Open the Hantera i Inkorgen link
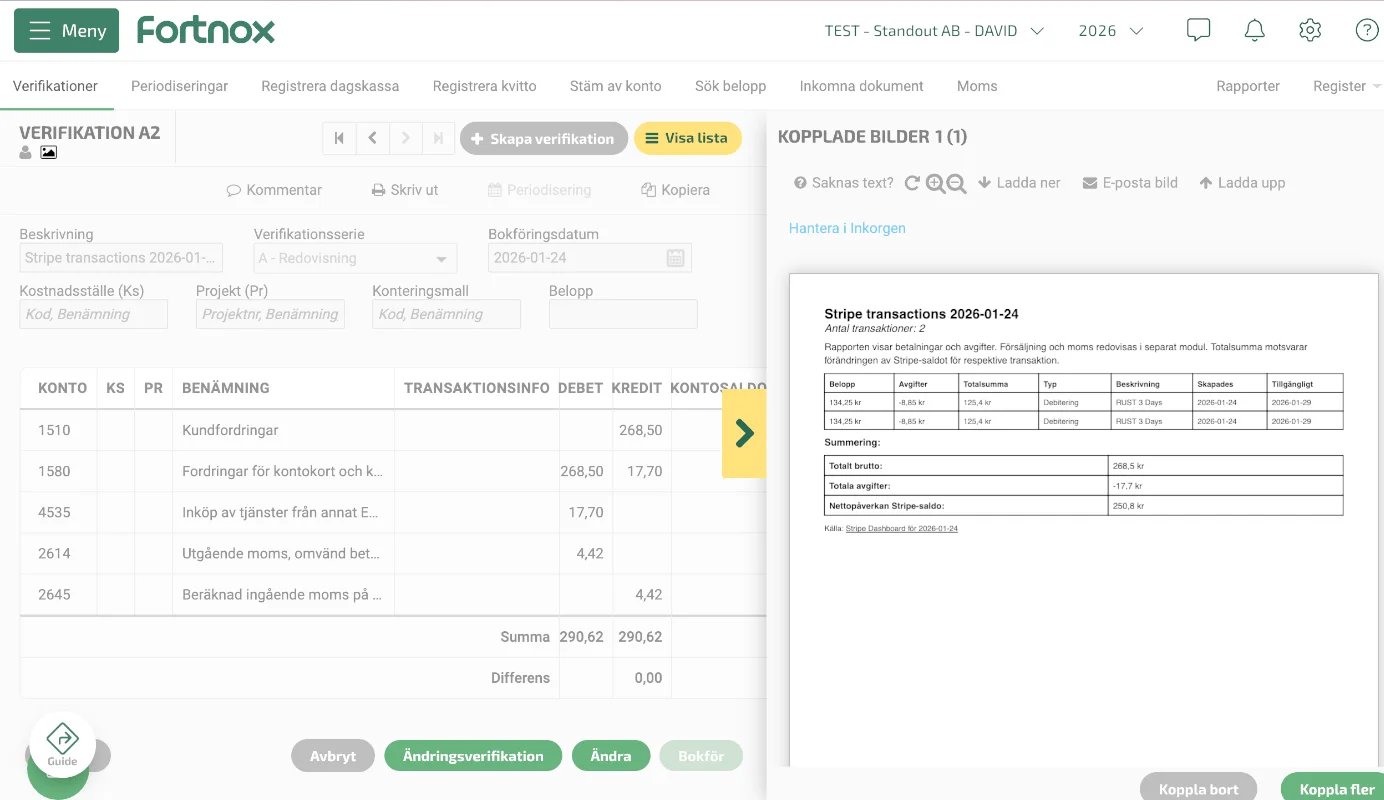Viewport: 1384px width, 800px height. click(847, 228)
